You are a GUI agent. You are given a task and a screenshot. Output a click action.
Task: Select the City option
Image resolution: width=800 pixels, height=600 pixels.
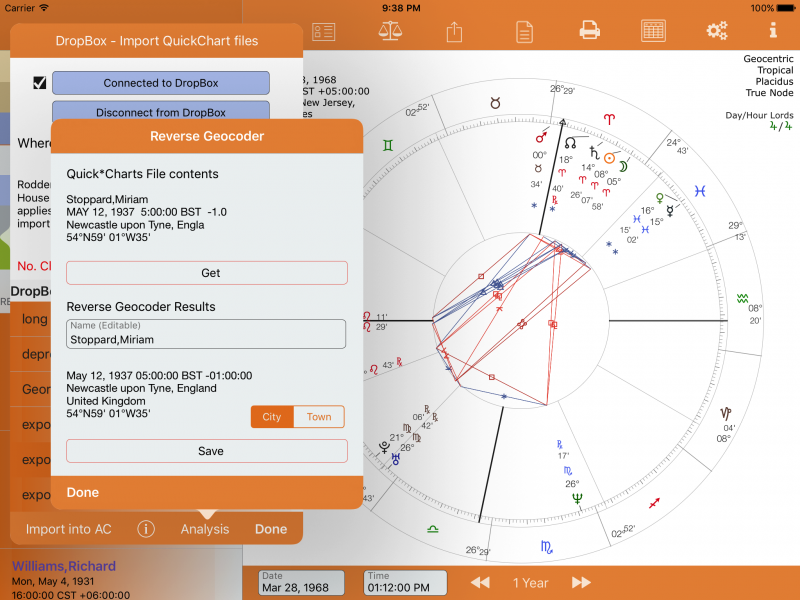tap(271, 417)
